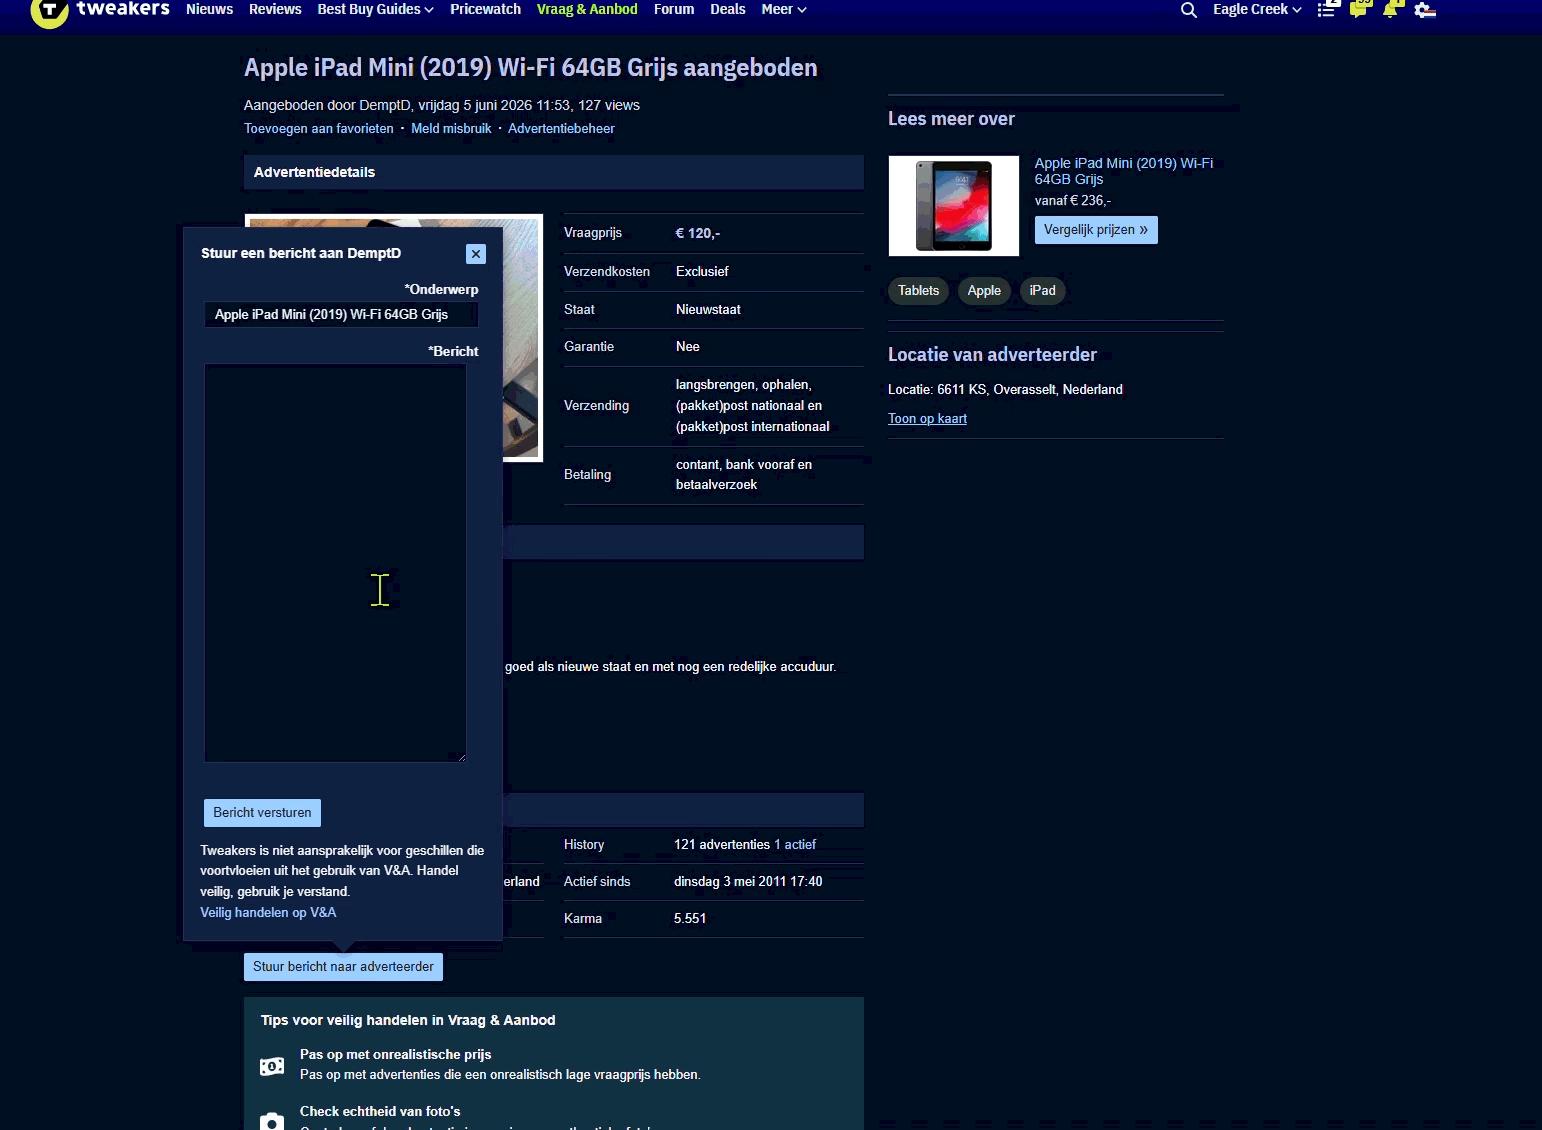Screen dimensions: 1542x1130
Task: Expand the Best Buy Guides menu
Action: [x=375, y=9]
